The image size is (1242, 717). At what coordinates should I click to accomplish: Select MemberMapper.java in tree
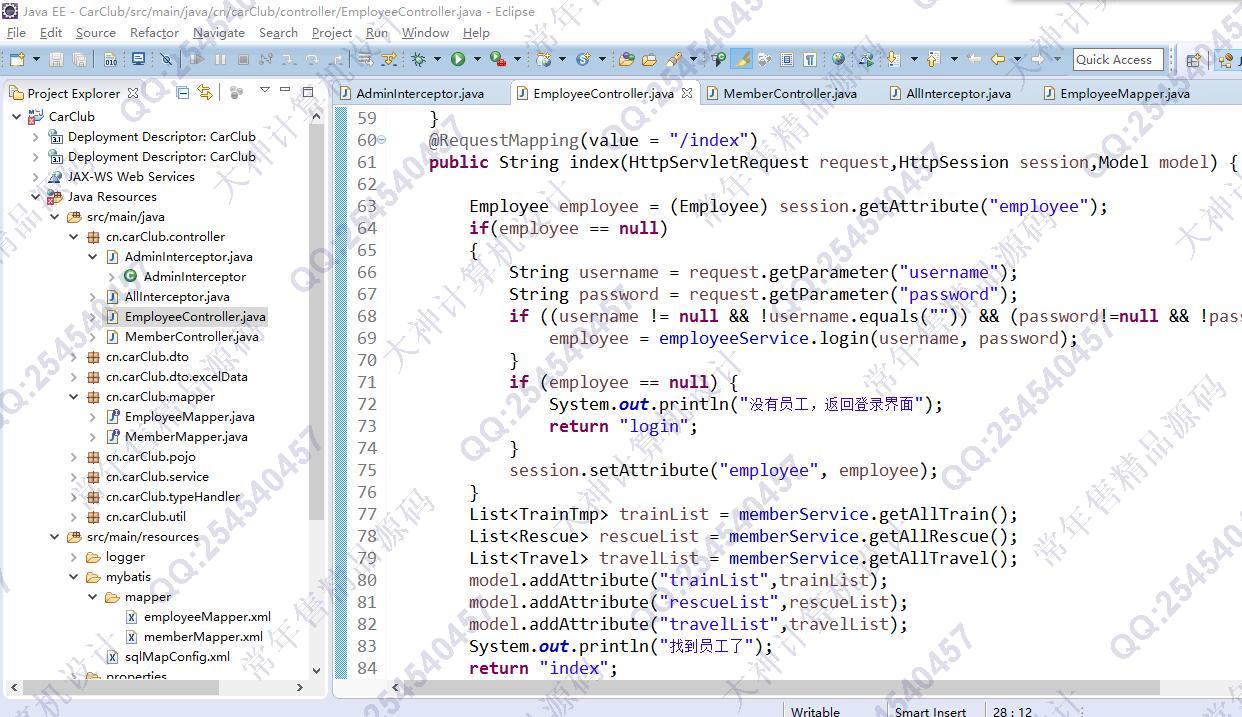pos(186,437)
